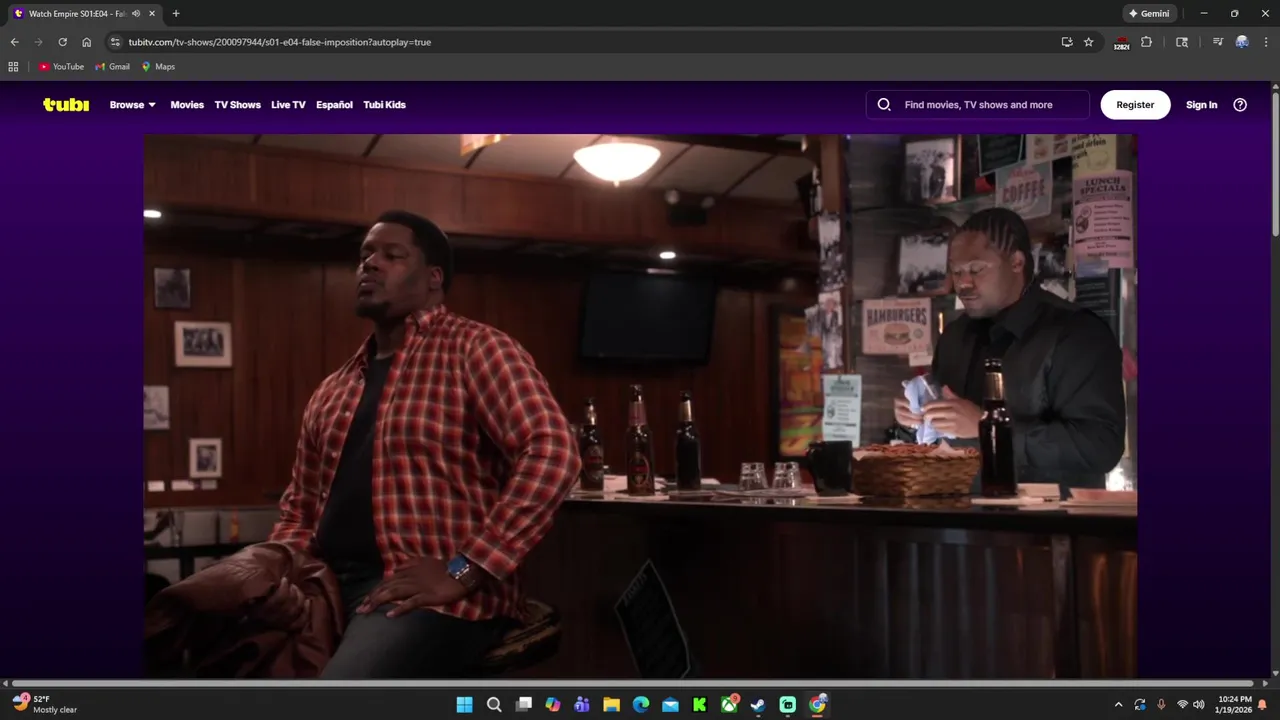Open Español section

coord(334,104)
